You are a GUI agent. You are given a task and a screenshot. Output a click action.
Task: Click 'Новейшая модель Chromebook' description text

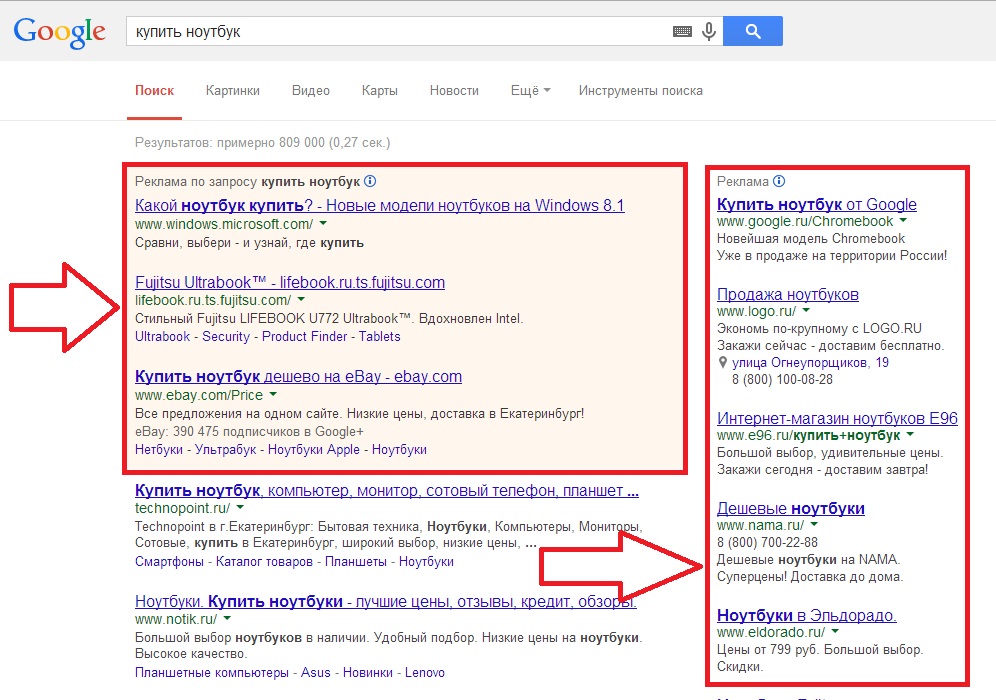tap(811, 239)
